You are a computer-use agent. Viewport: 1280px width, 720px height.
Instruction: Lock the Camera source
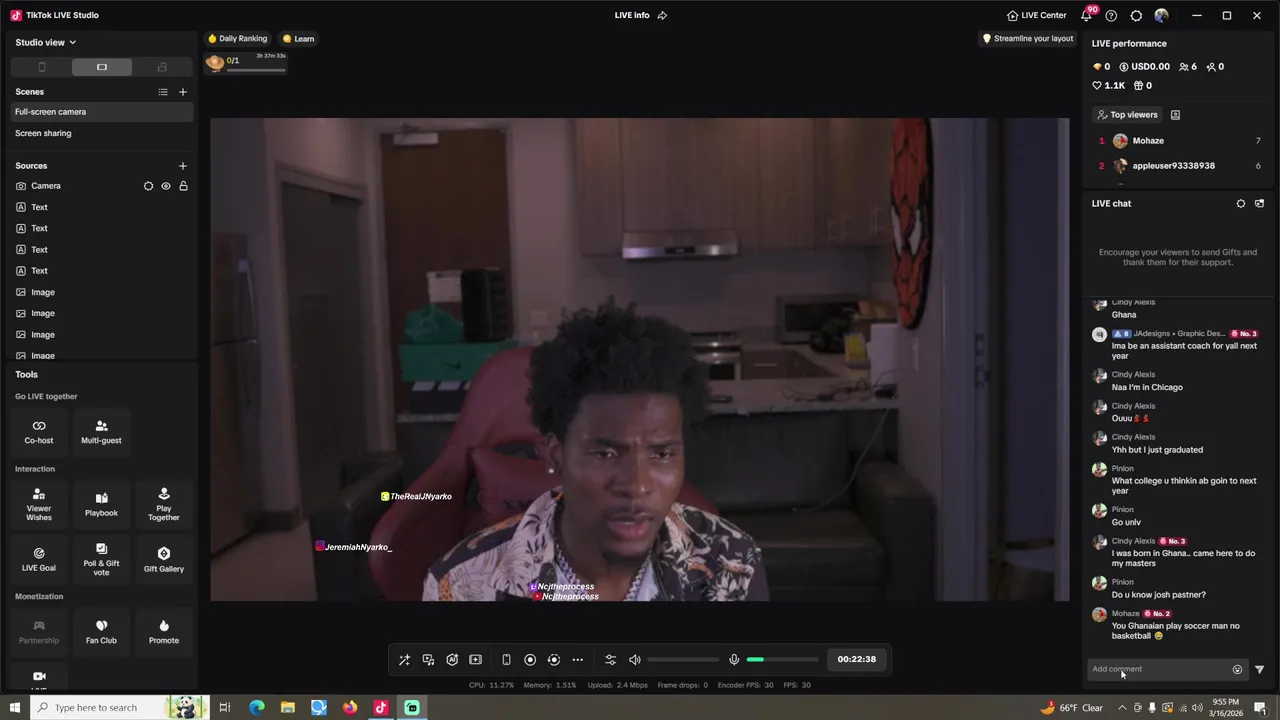[183, 186]
